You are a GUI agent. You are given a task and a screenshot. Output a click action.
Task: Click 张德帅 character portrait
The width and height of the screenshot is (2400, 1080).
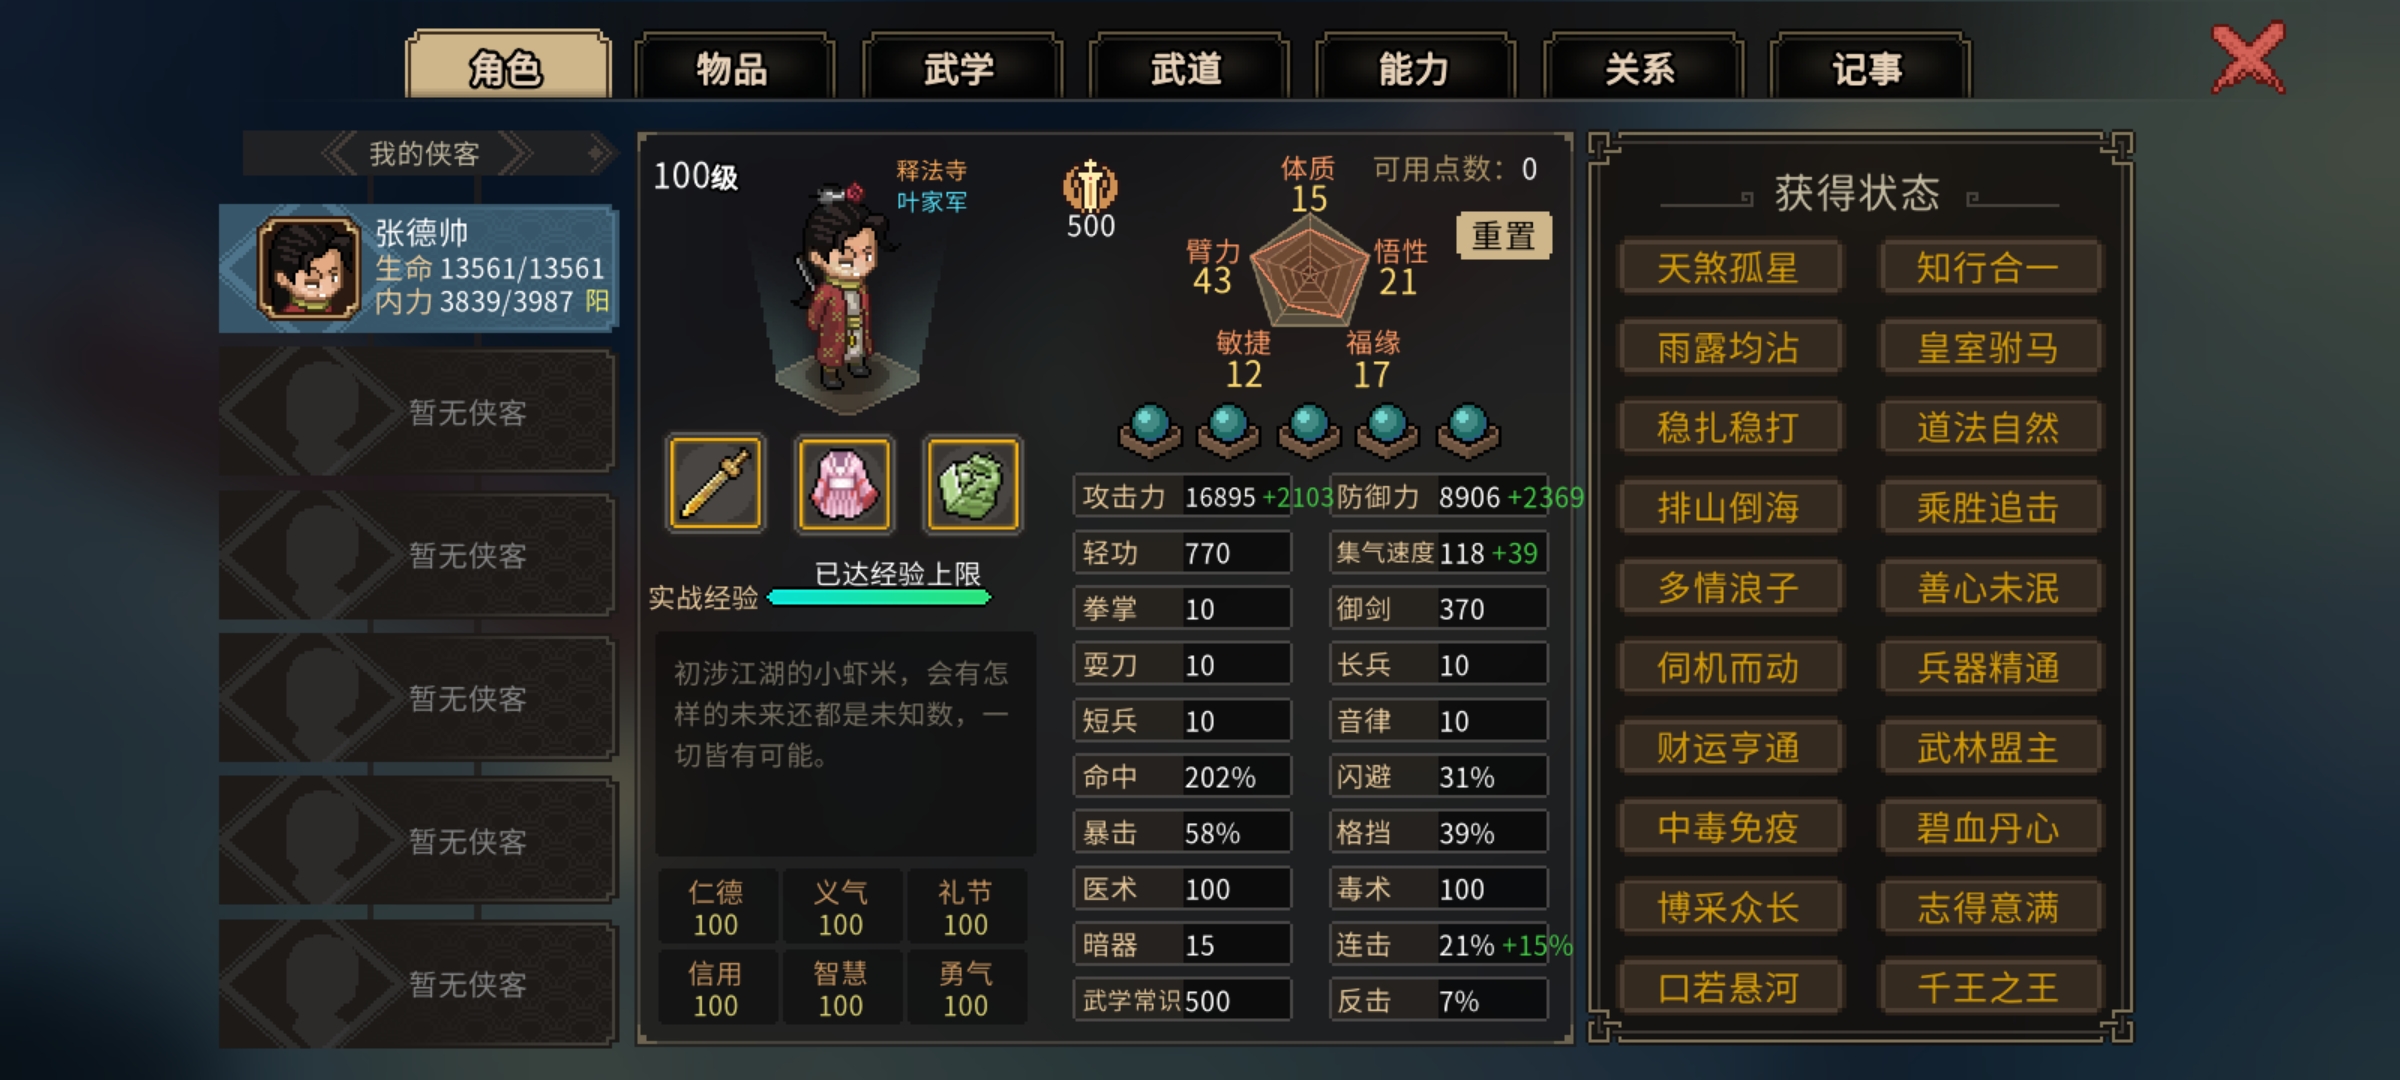pos(309,268)
